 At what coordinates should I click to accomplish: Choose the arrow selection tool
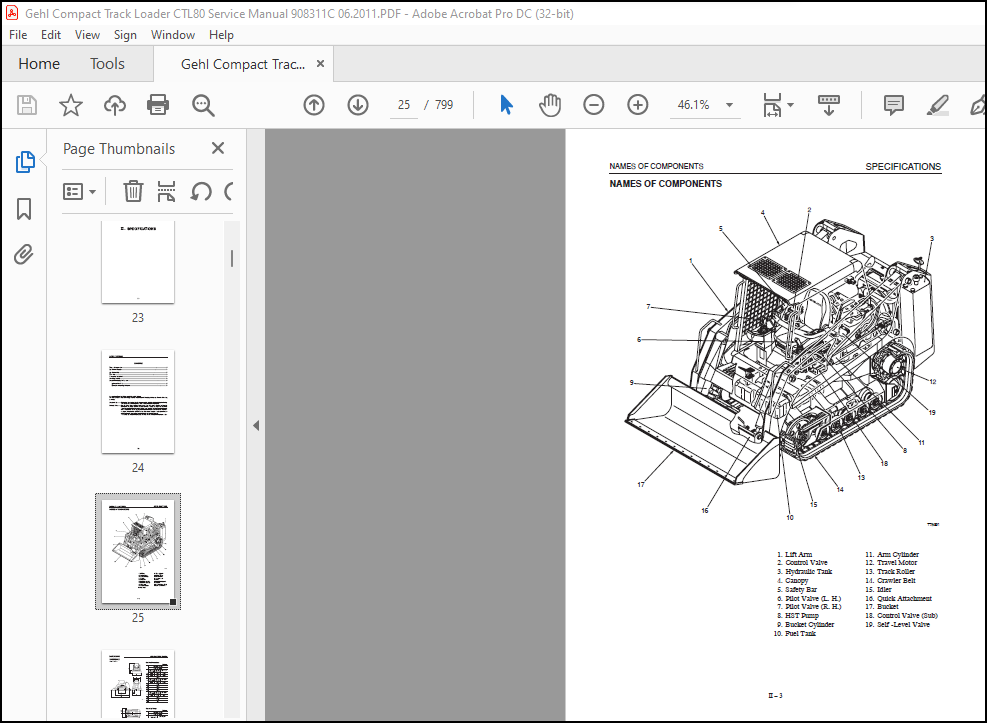tap(506, 105)
